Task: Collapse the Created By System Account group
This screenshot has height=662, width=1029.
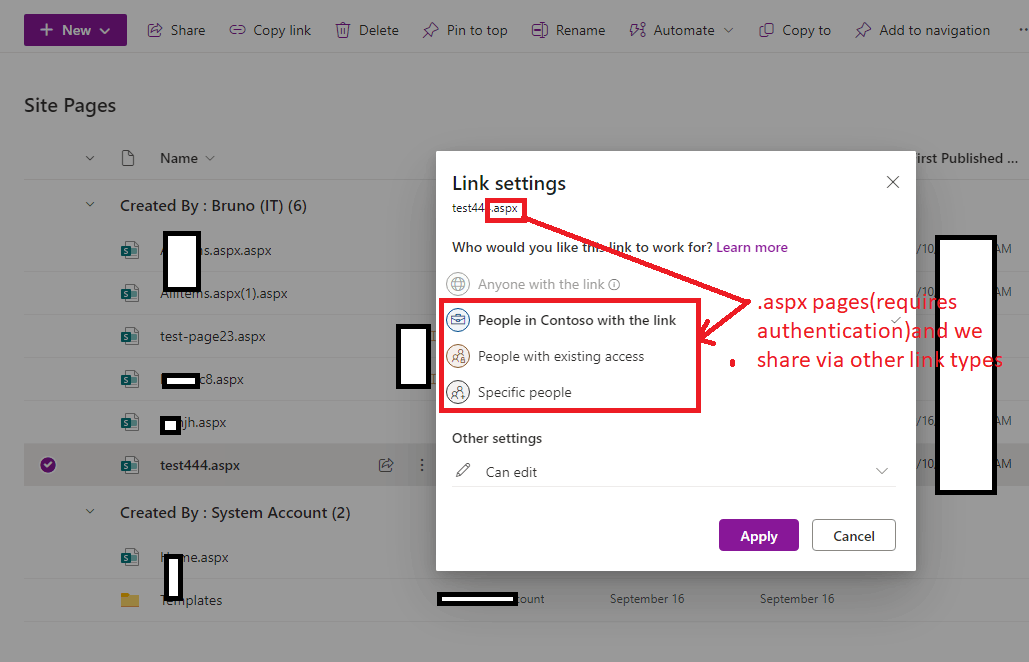Action: [90, 512]
